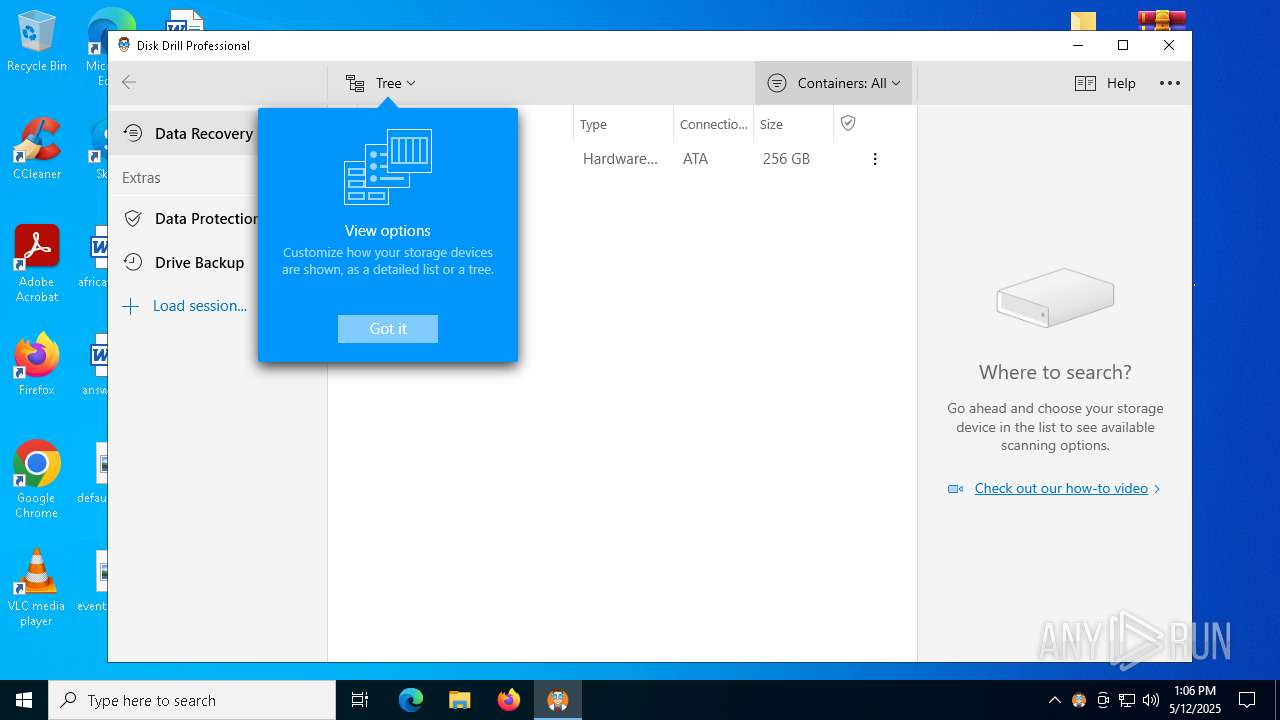Click the volume speaker tray icon

(x=1151, y=700)
